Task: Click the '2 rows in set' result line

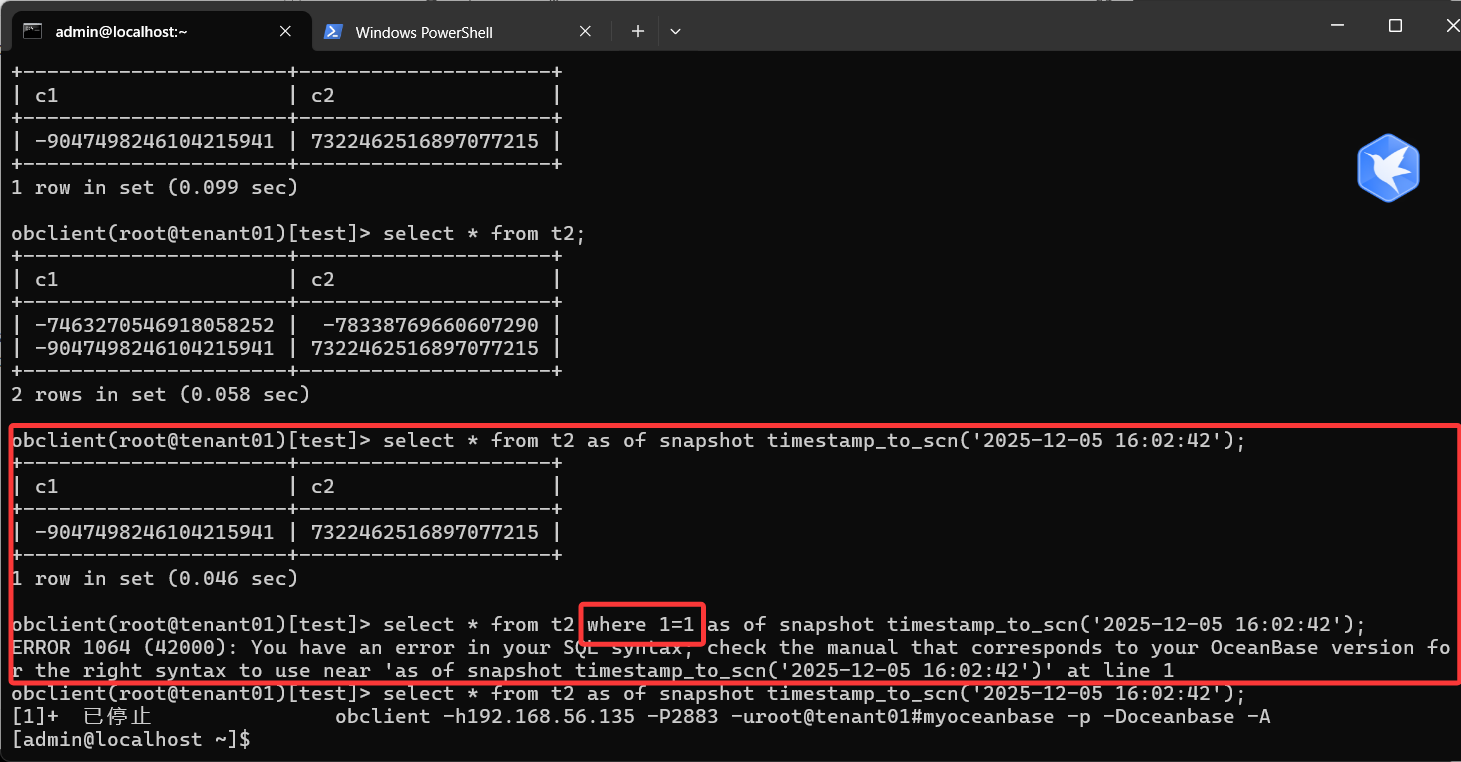Action: click(x=160, y=394)
